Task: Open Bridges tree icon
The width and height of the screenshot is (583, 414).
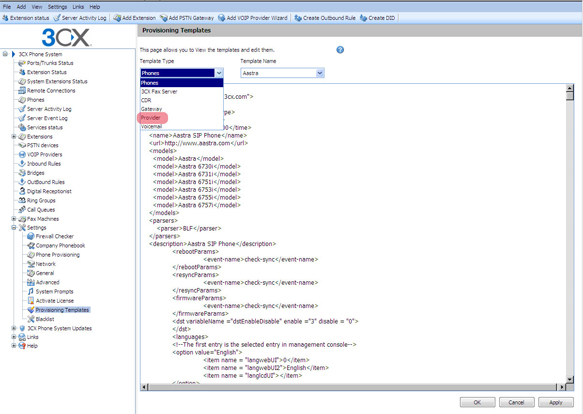Action: (22, 173)
